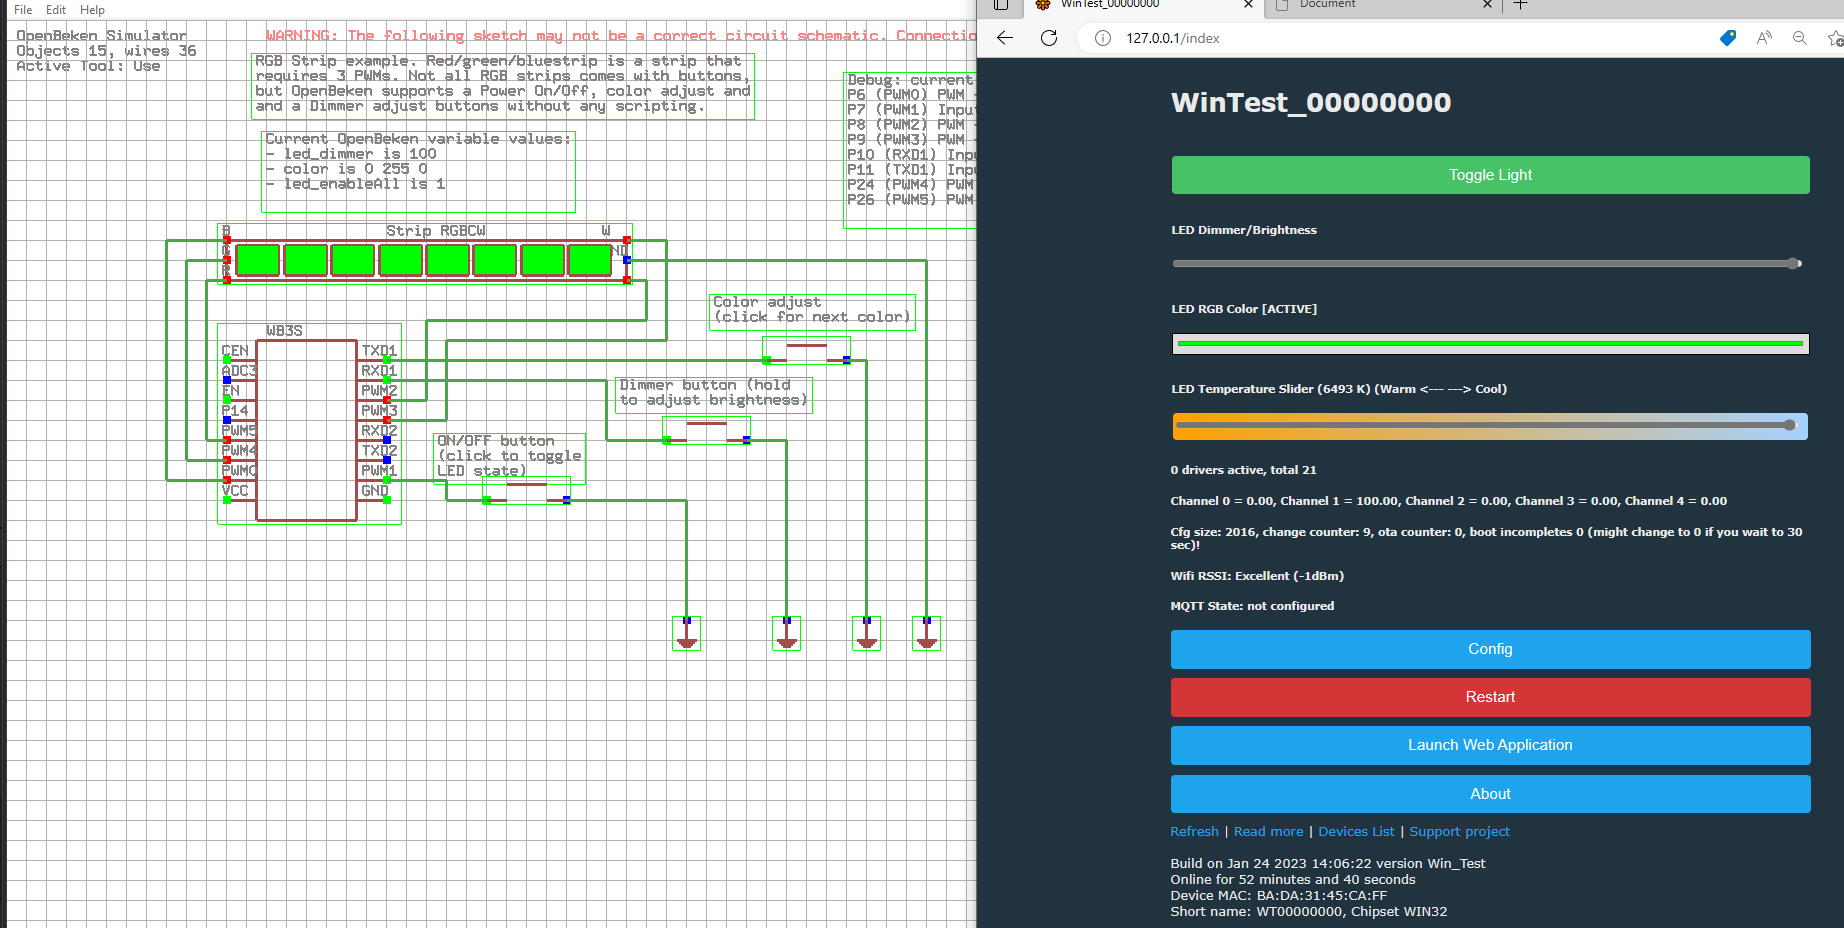Adjust the LED Temperature slider

(x=1490, y=426)
